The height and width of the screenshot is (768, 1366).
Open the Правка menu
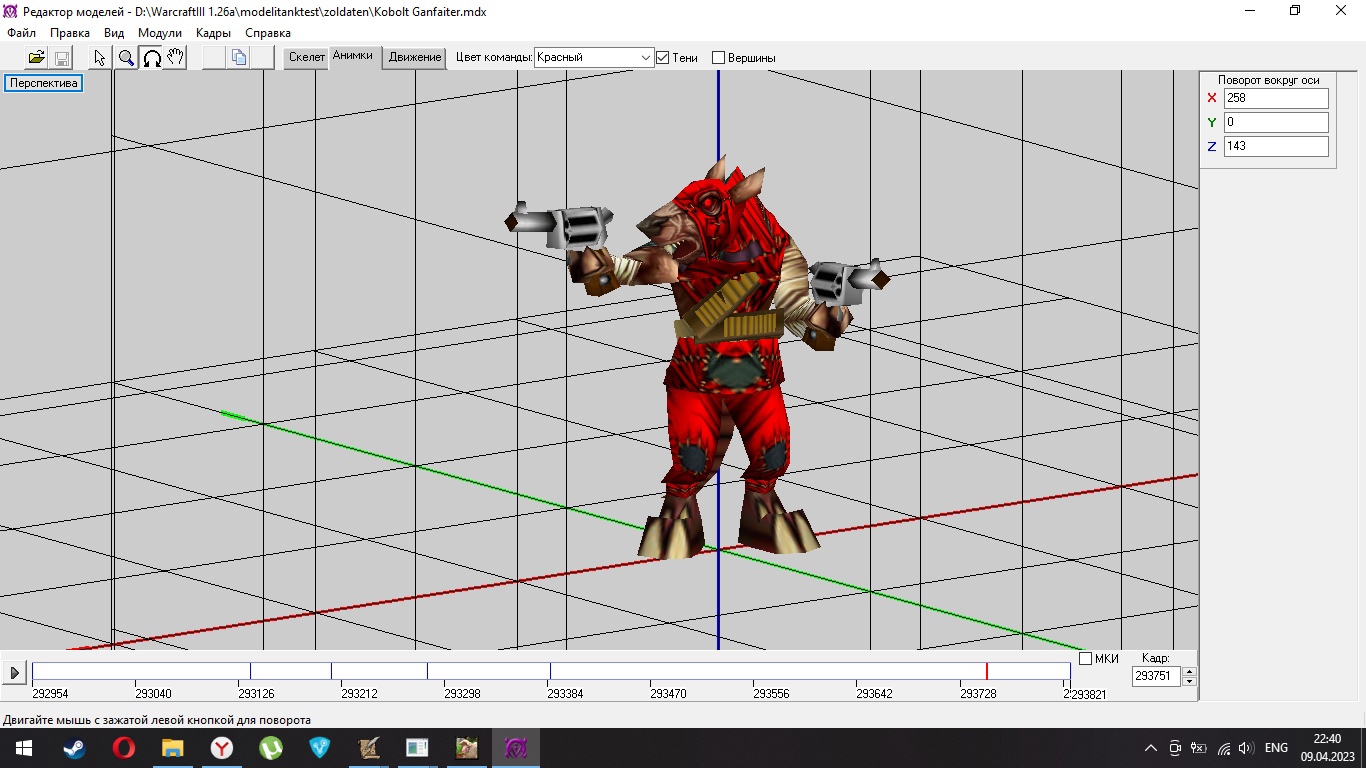pos(70,33)
